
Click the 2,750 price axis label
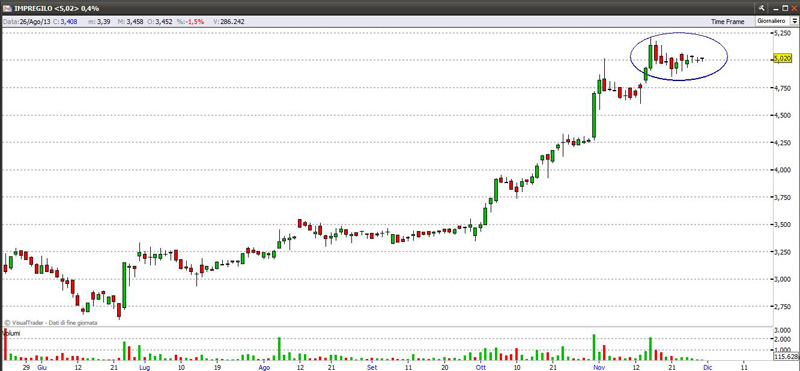782,306
